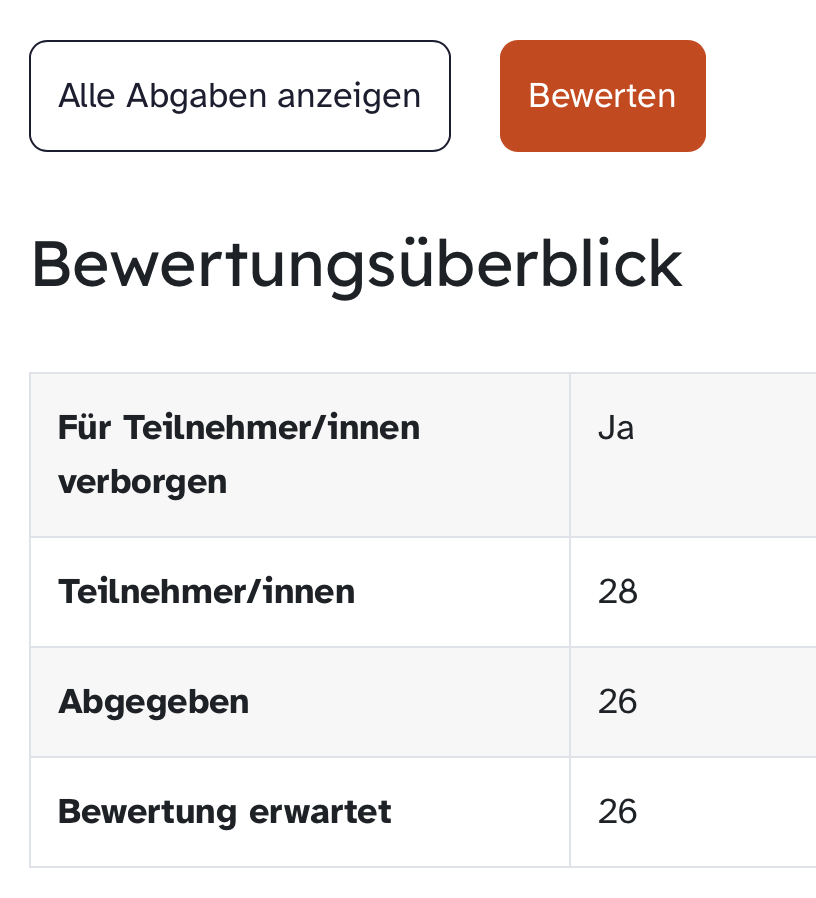Click the word "verborgen" in the first row
The height and width of the screenshot is (898, 816).
(142, 482)
